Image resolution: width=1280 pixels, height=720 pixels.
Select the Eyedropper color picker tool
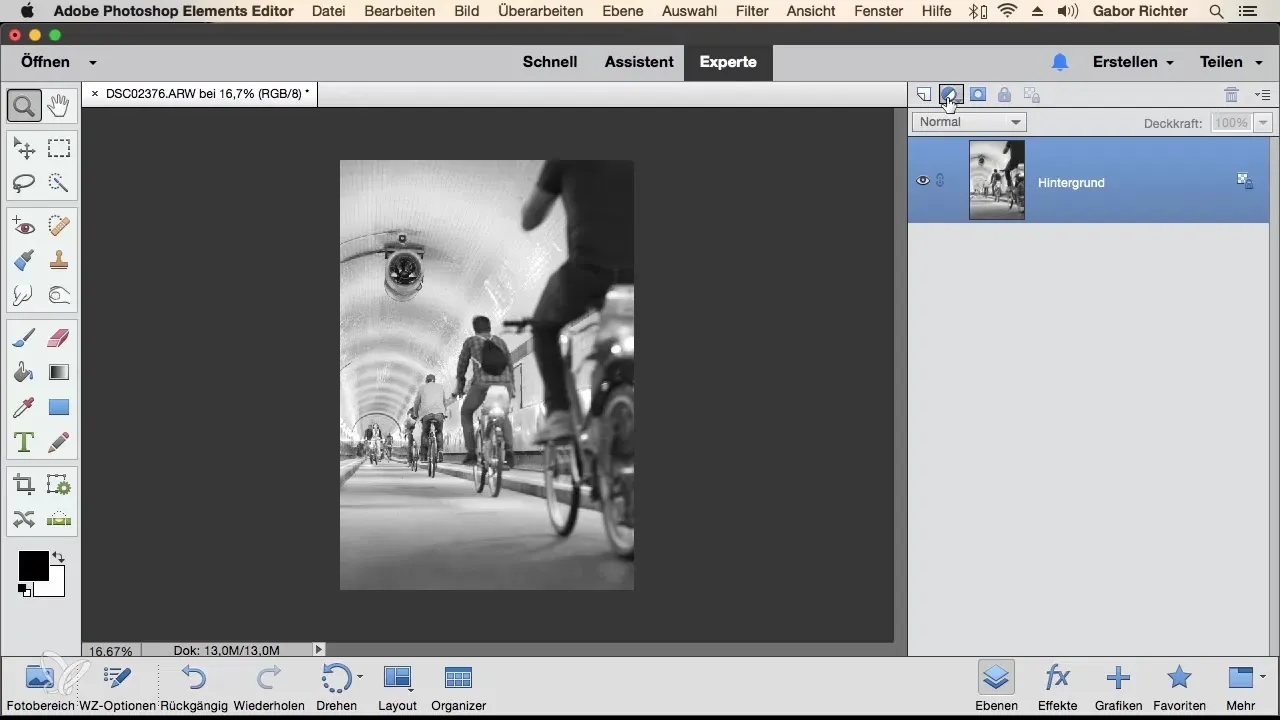click(x=24, y=407)
